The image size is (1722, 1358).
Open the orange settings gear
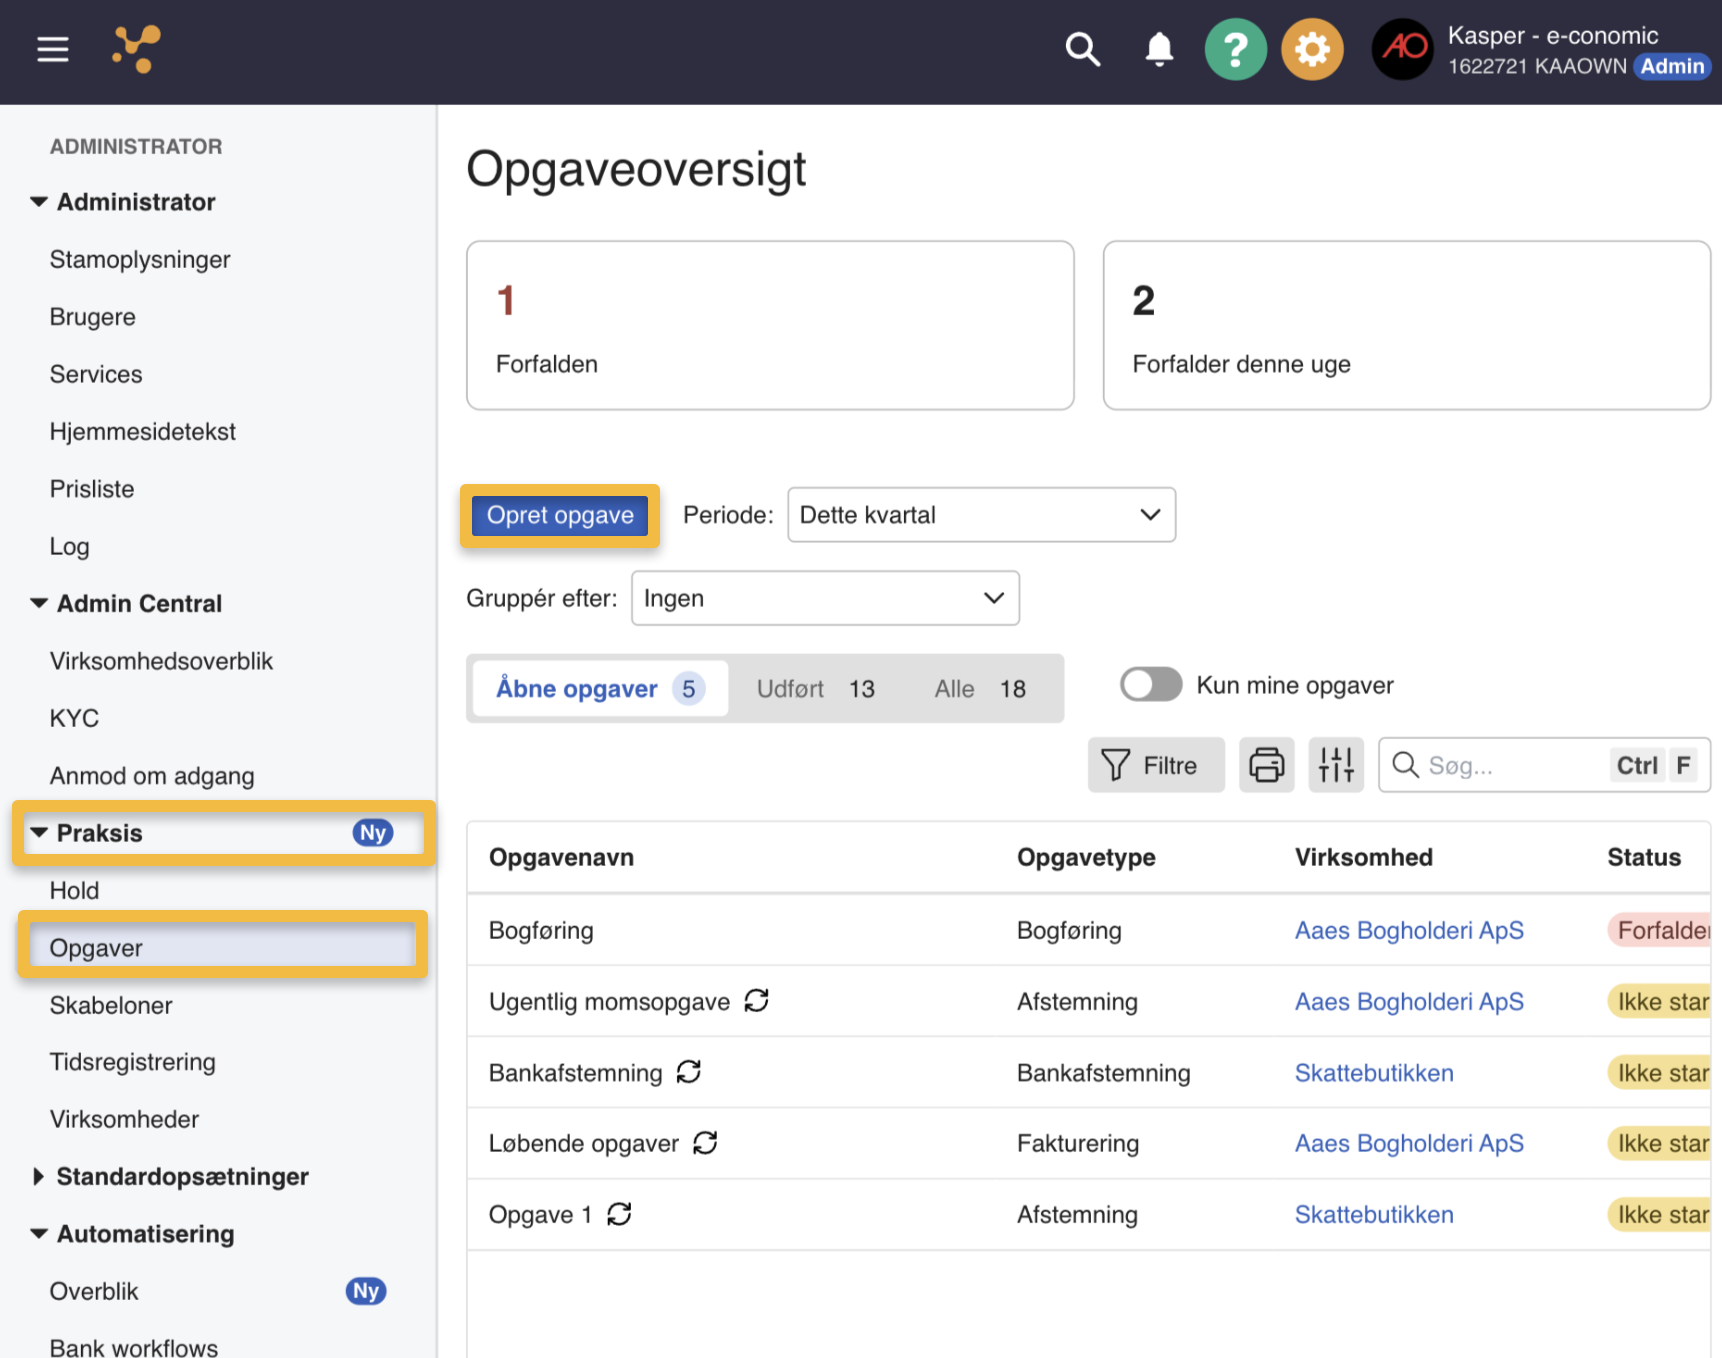click(x=1312, y=49)
